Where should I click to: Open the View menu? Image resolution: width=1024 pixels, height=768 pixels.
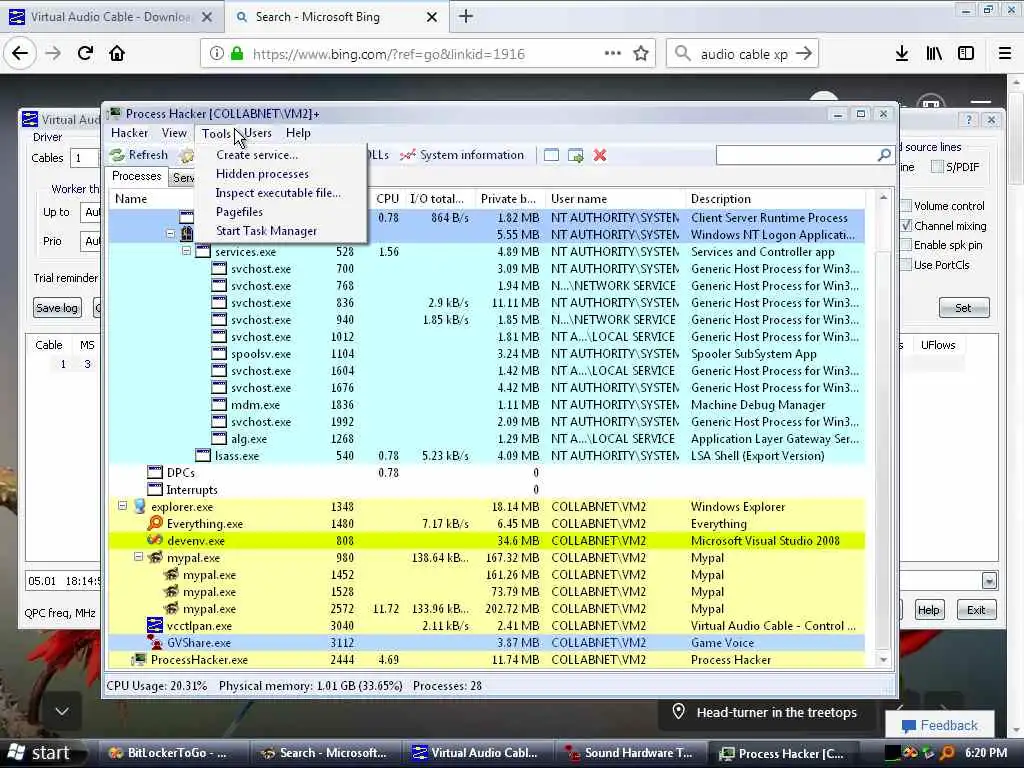tap(174, 133)
